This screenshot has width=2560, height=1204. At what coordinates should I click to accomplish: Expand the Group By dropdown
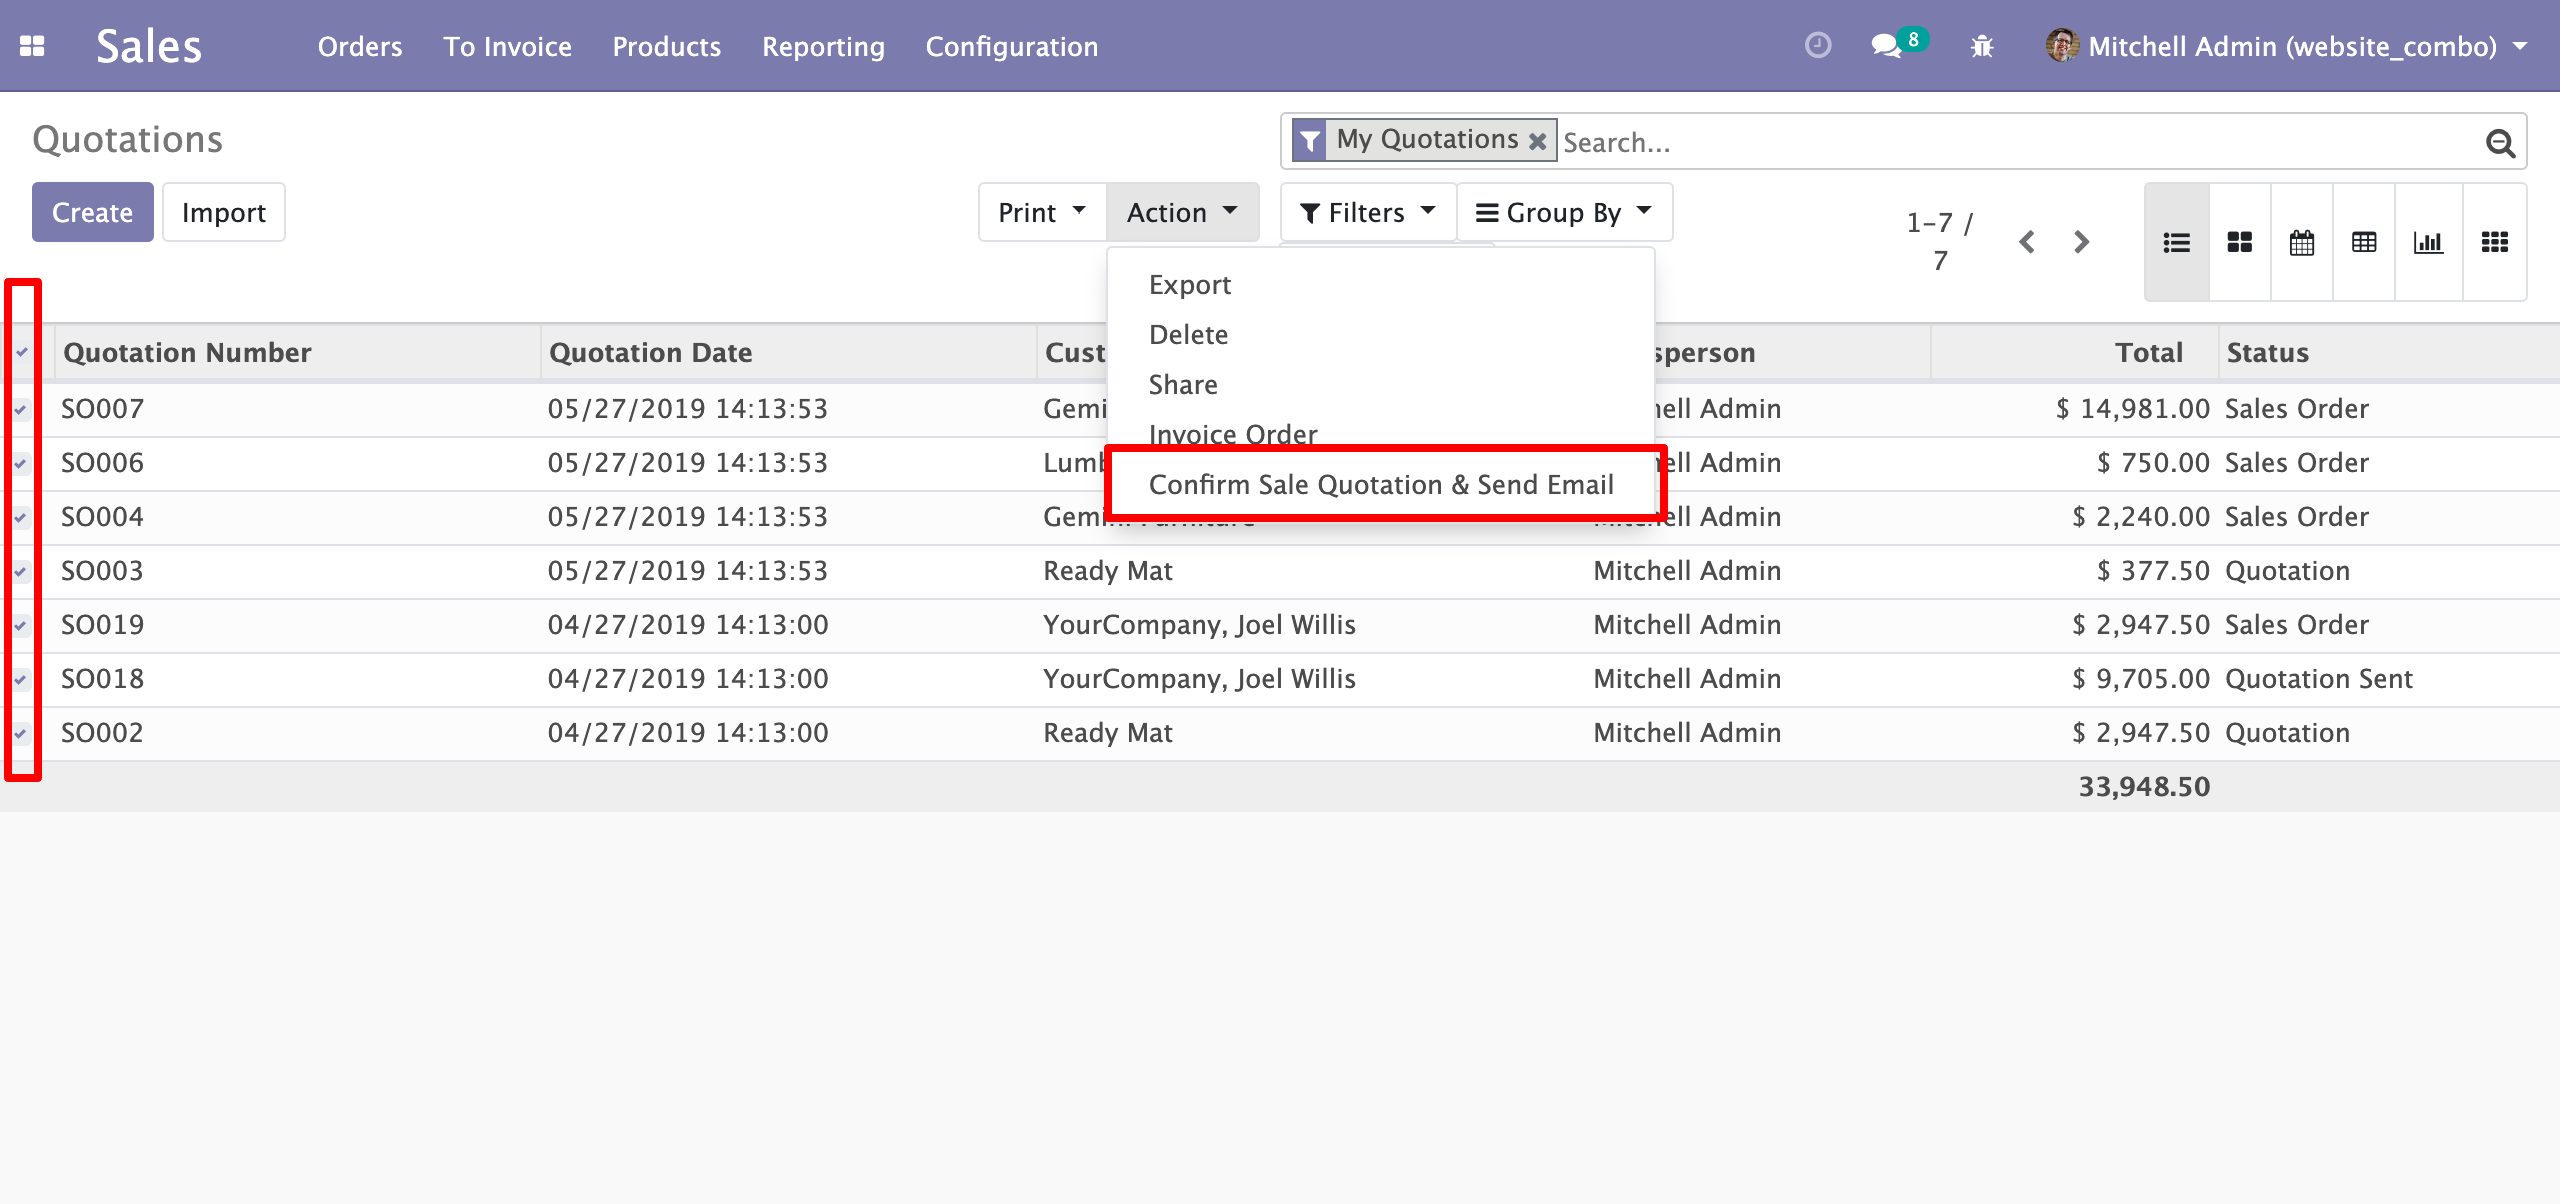[x=1563, y=212]
